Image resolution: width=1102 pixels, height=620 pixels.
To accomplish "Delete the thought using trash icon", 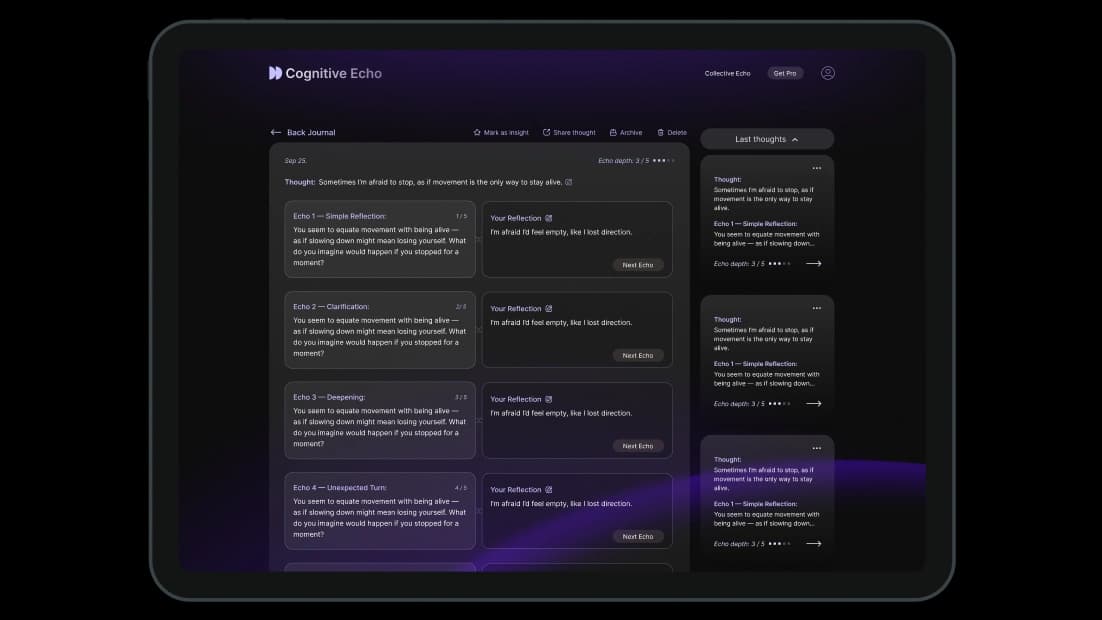I will pyautogui.click(x=660, y=132).
